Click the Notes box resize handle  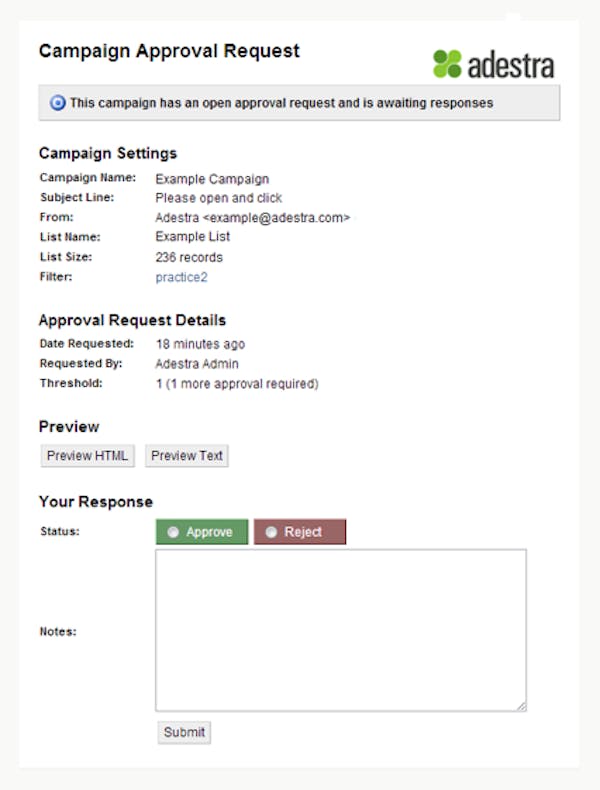521,706
